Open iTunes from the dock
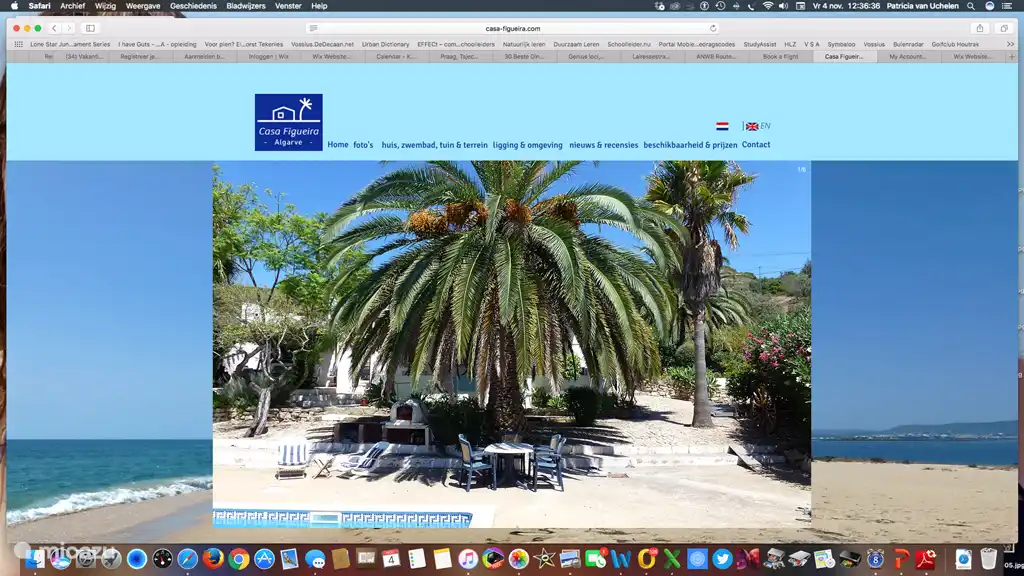The width and height of the screenshot is (1024, 576). click(x=468, y=559)
